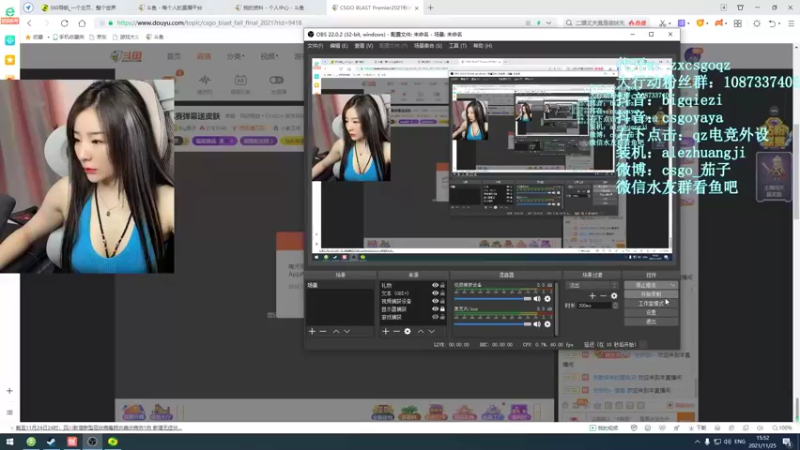The height and width of the screenshot is (450, 800).
Task: Open a new browser tab with the plus
Action: click(x=431, y=8)
